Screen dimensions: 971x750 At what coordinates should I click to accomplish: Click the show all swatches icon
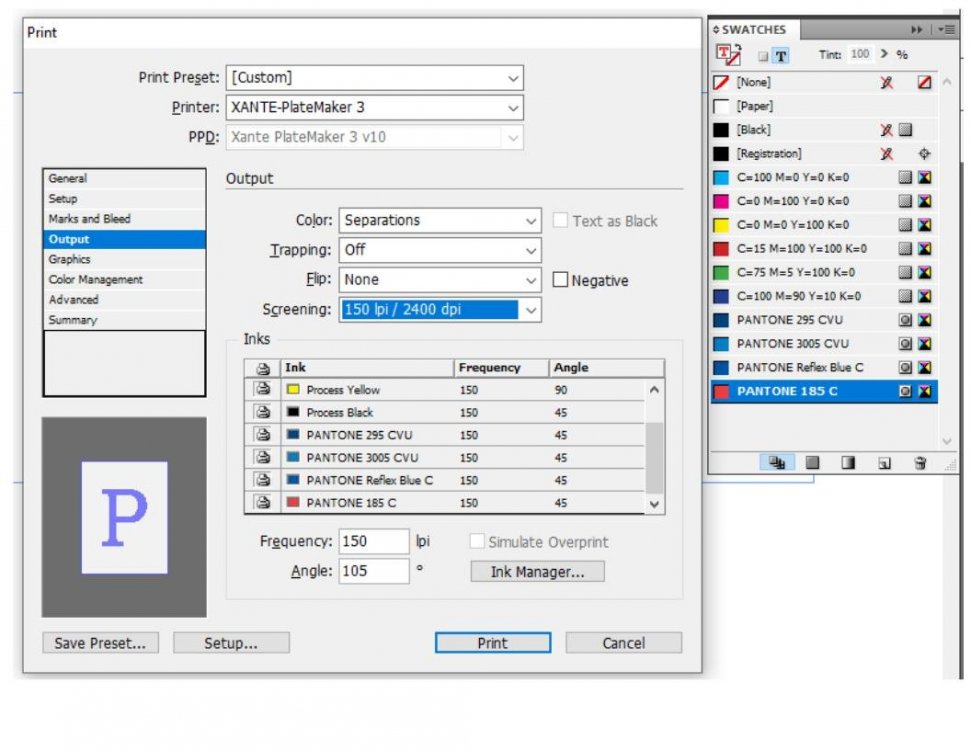[x=777, y=462]
